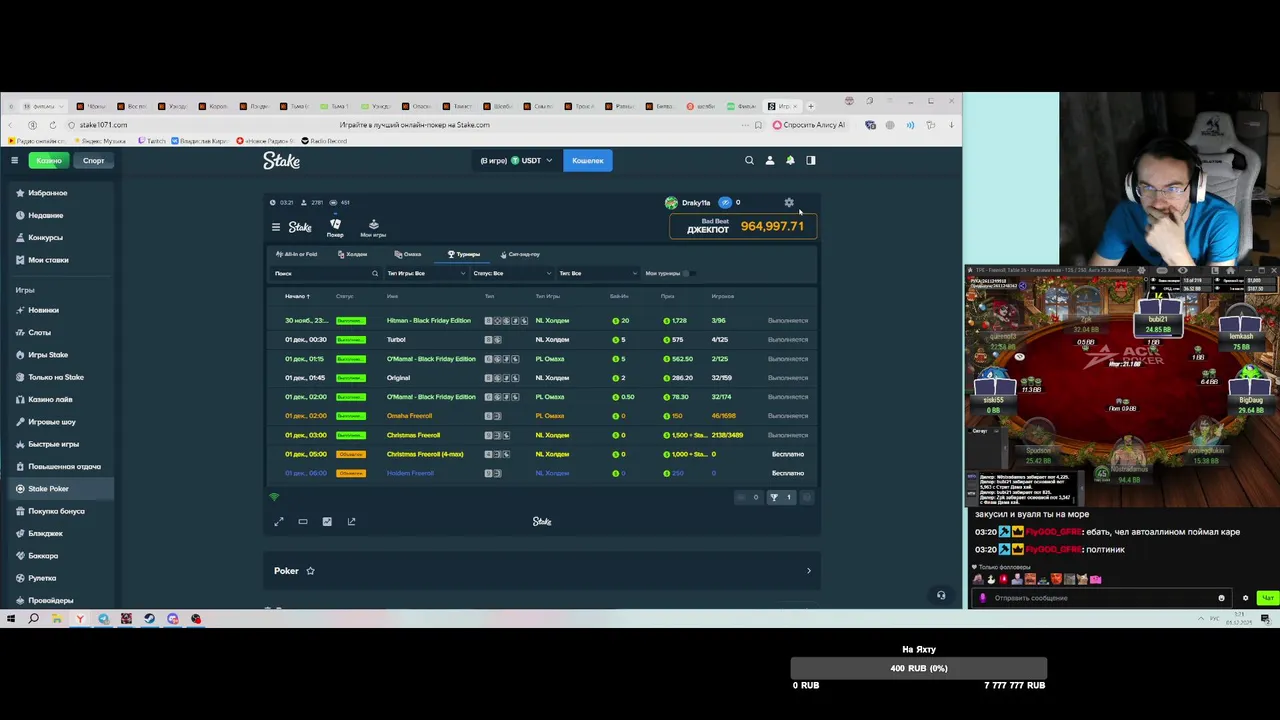Toggle theatre mode icon

(x=303, y=521)
